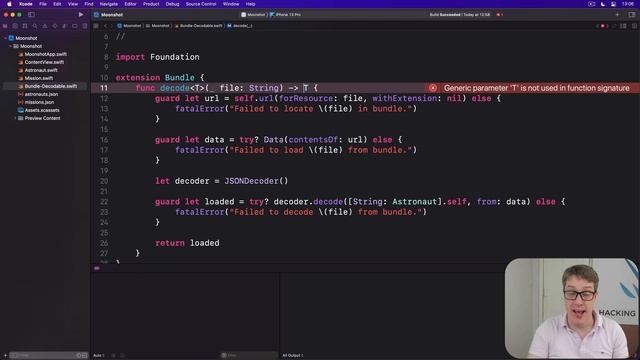This screenshot has height=360, width=640.
Task: Open Mission.swift file
Action: (39, 78)
